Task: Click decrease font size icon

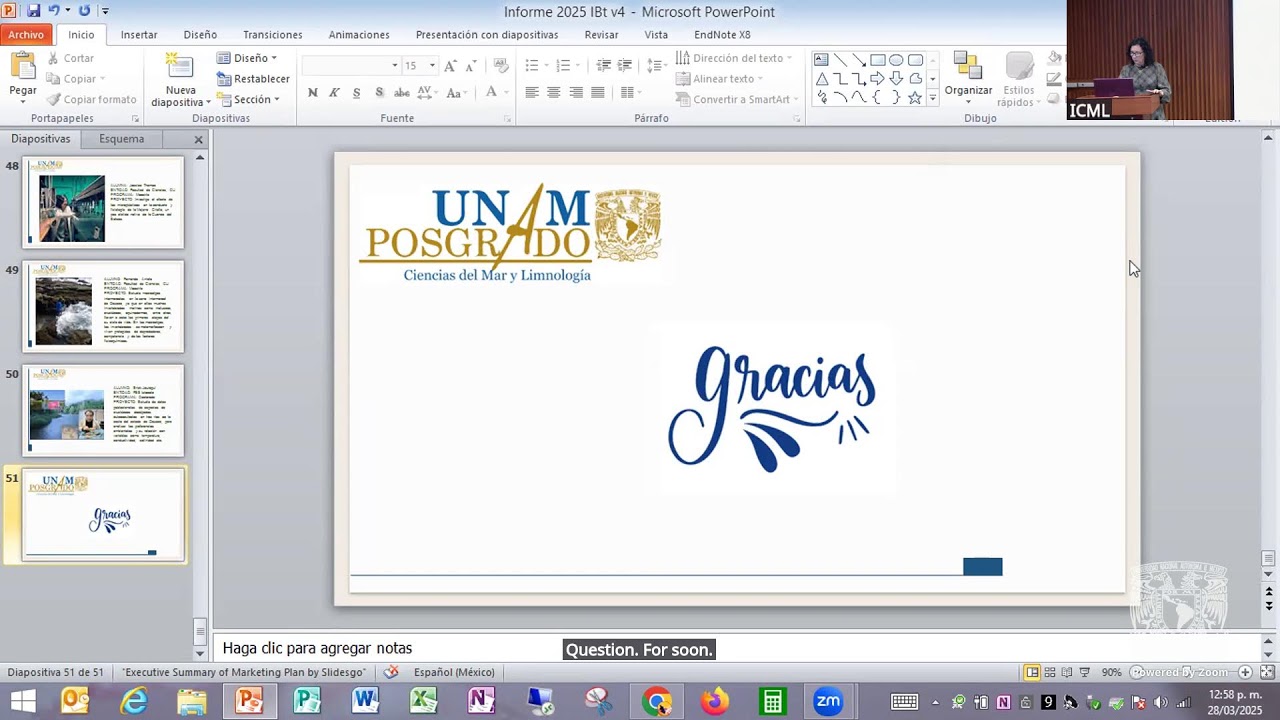Action: [x=471, y=66]
